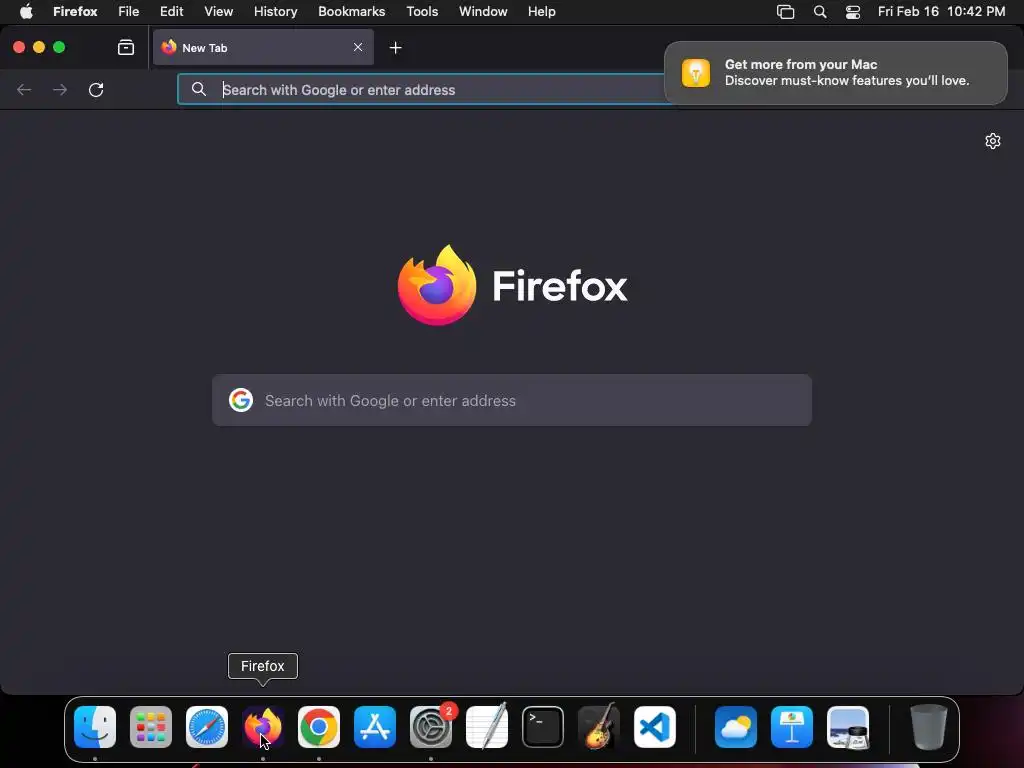Image resolution: width=1024 pixels, height=768 pixels.
Task: Open new tab personalize gear icon
Action: (x=993, y=141)
